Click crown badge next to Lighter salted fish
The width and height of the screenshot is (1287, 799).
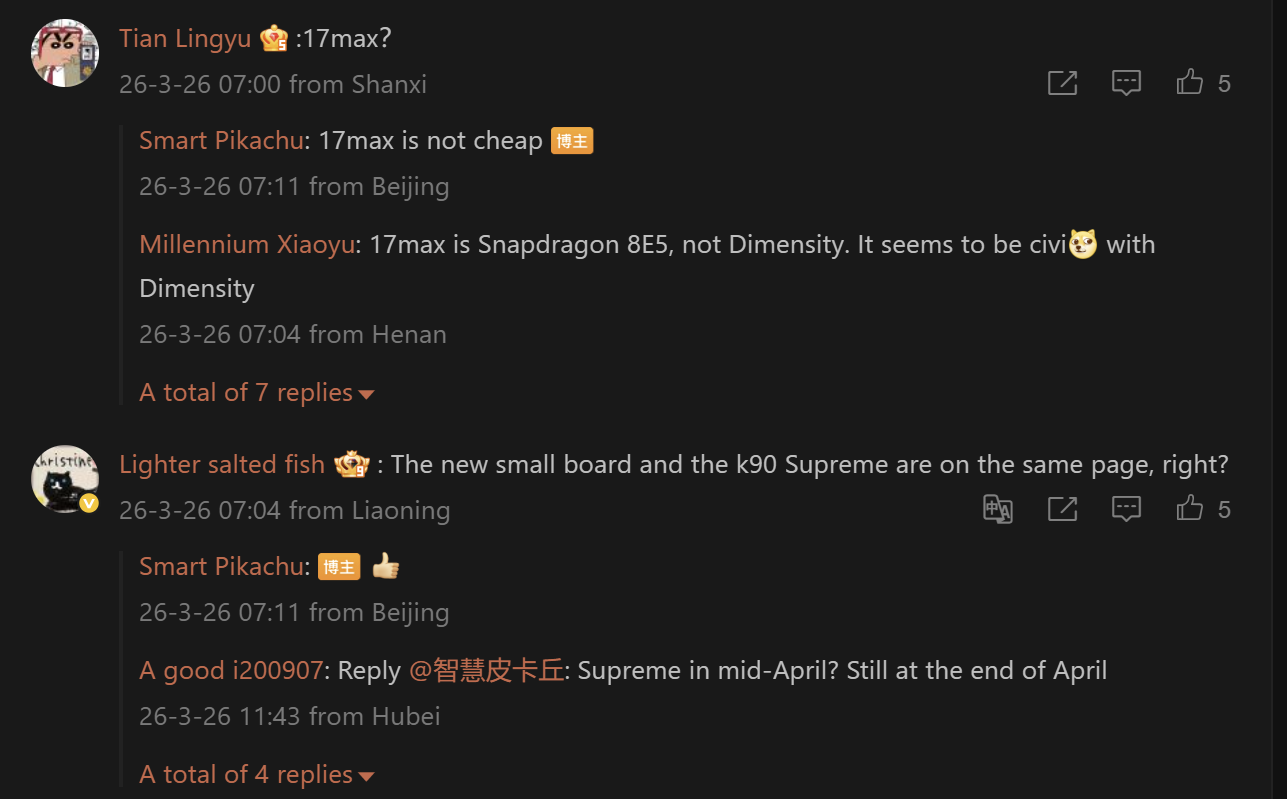(352, 465)
